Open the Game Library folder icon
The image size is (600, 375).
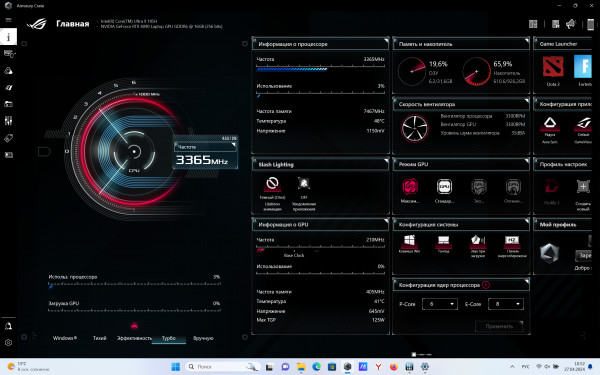tap(8, 104)
